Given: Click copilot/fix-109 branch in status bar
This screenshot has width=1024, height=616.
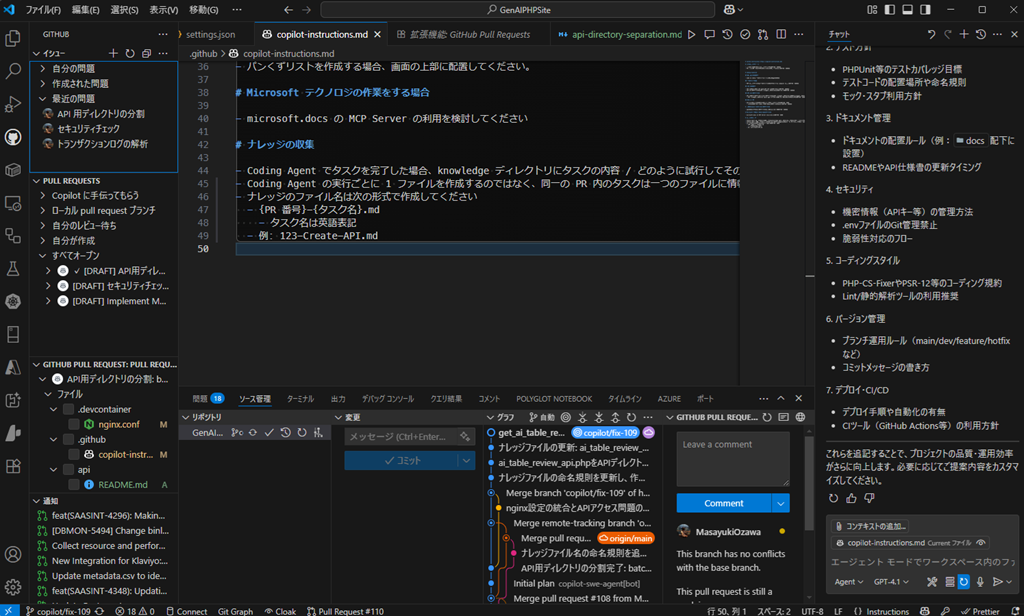Looking at the screenshot, I should 58,611.
